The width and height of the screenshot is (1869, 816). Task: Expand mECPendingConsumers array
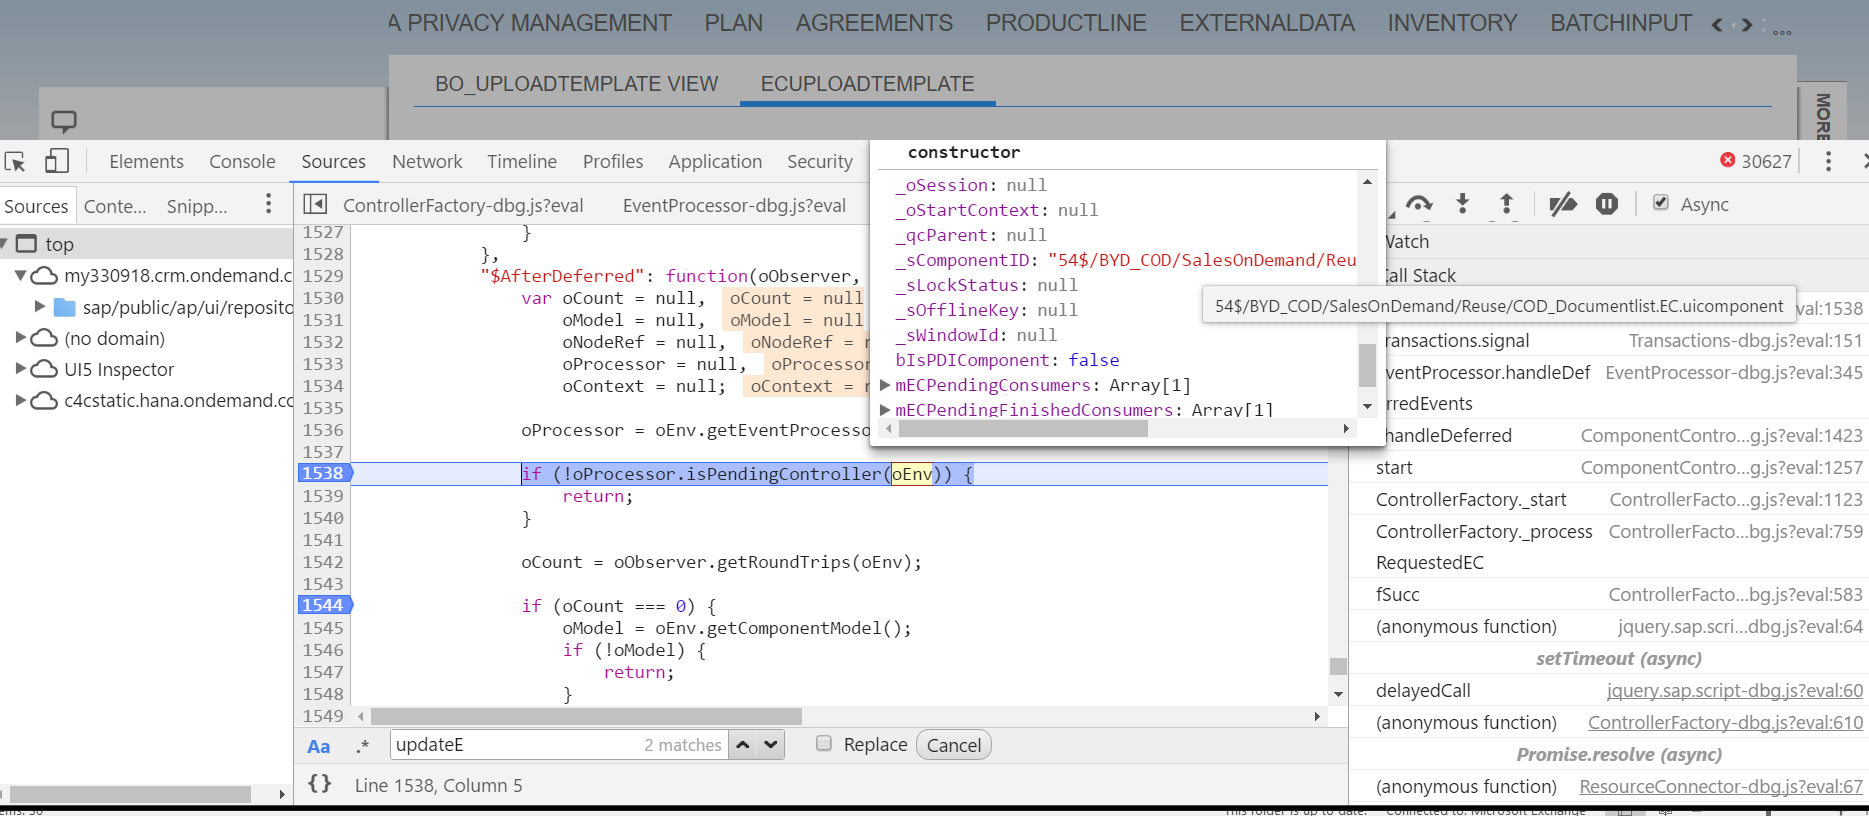[885, 385]
